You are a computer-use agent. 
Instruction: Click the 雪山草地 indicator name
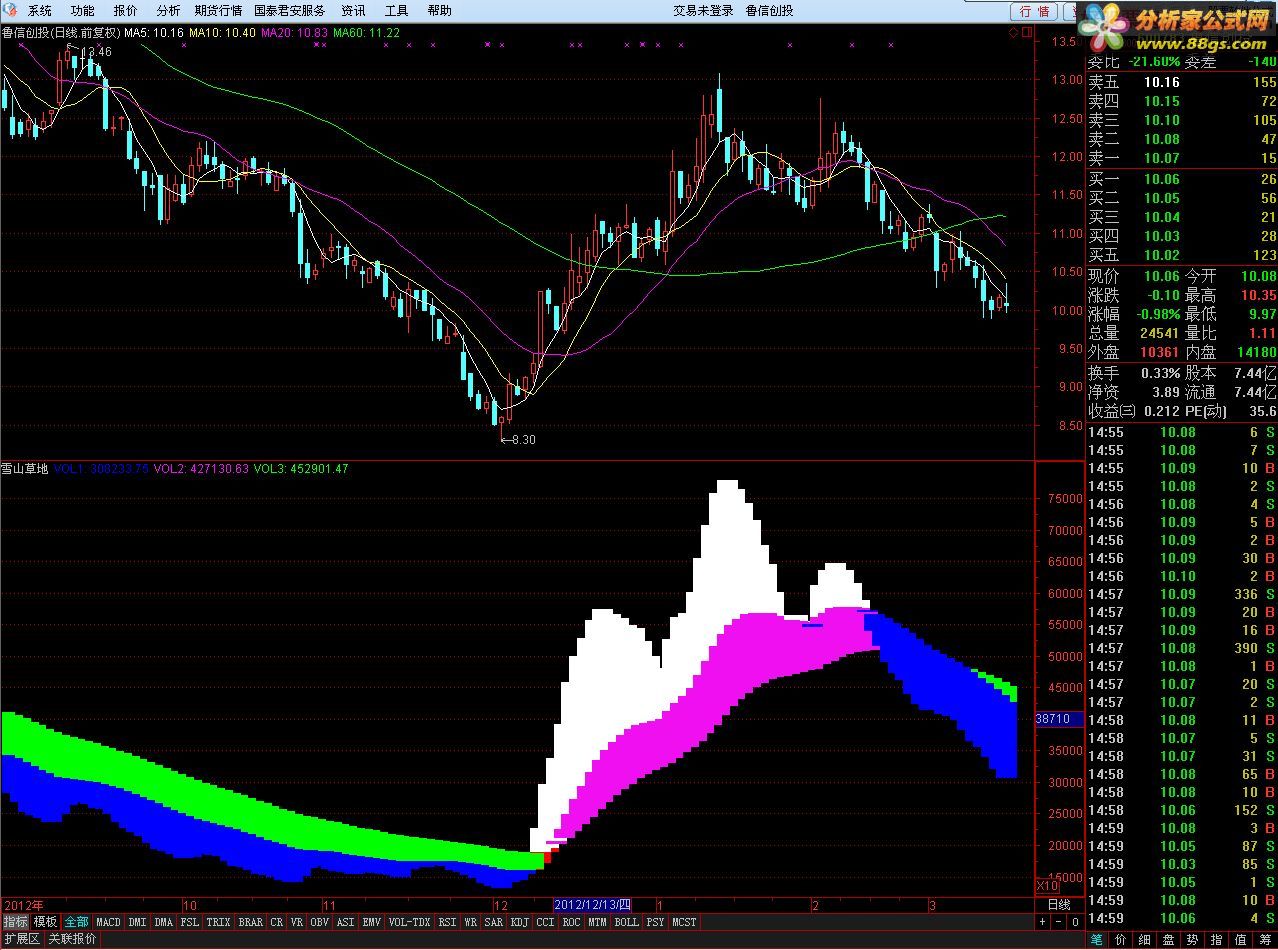click(x=25, y=468)
